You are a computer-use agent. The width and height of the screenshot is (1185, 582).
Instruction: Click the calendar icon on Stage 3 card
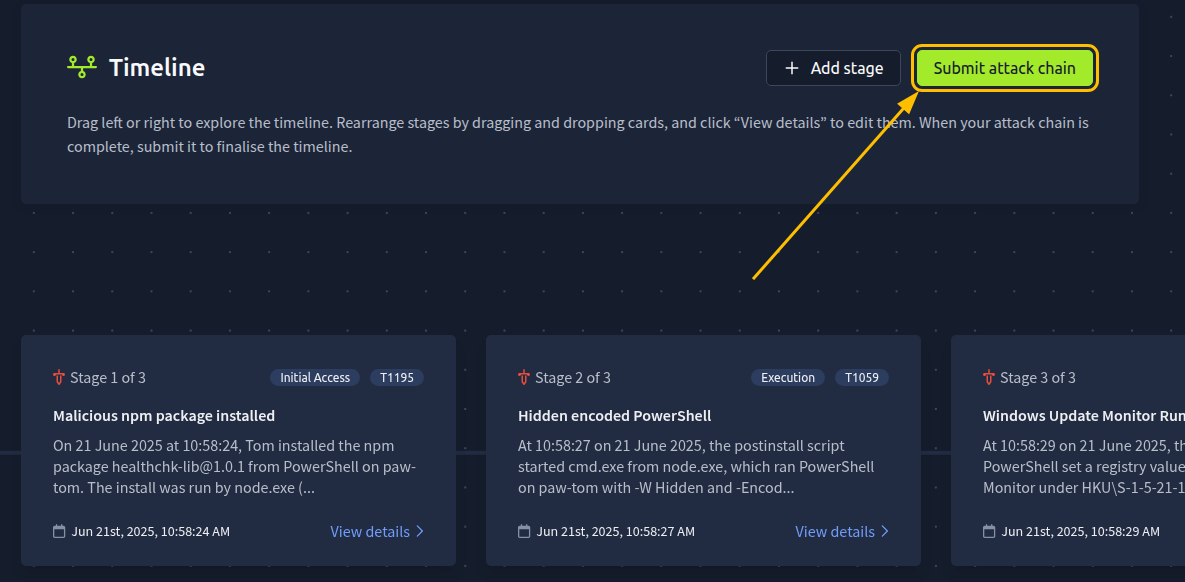989,531
